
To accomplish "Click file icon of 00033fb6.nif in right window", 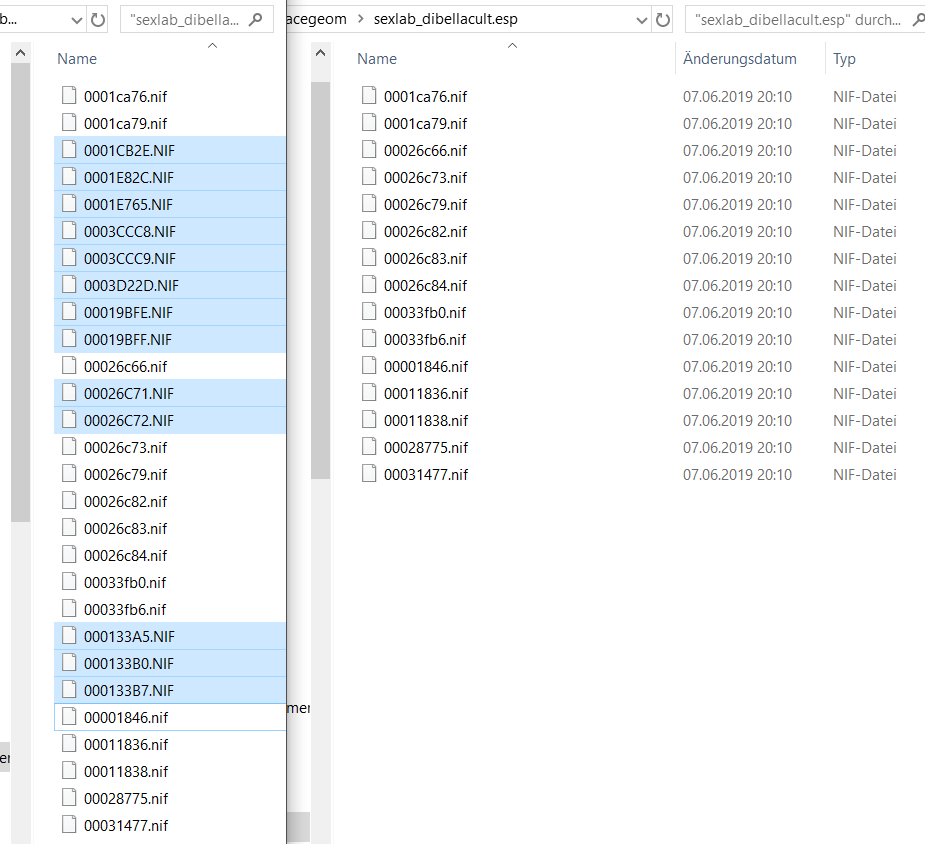I will [369, 339].
